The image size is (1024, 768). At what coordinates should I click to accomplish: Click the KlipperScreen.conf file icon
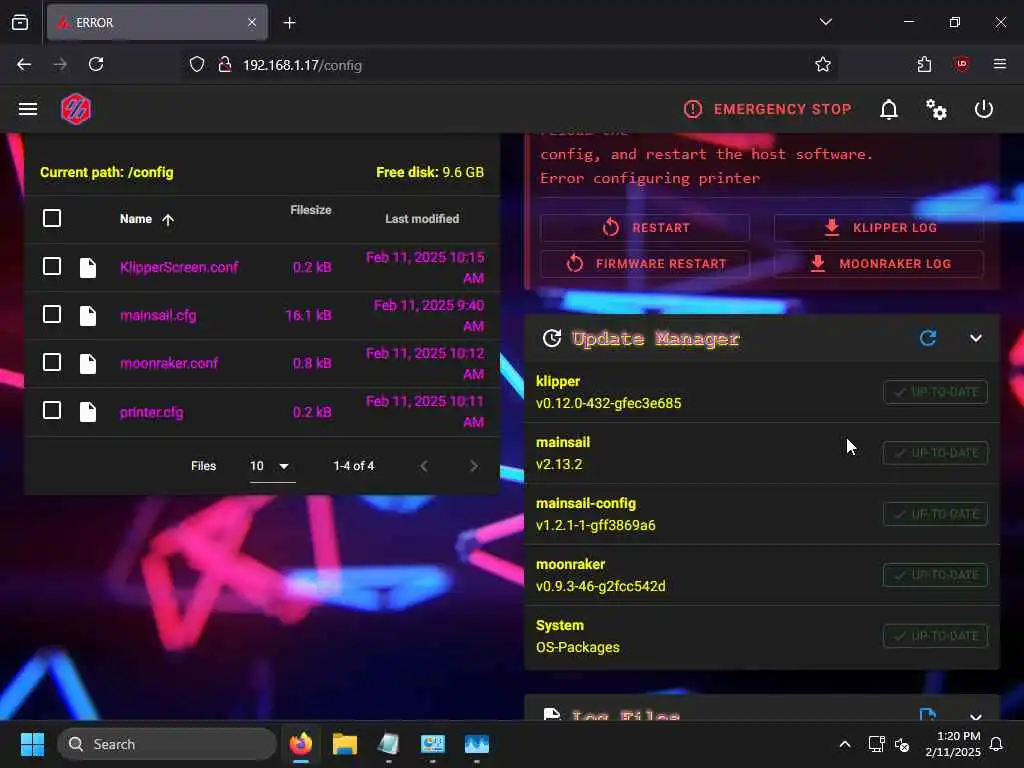pyautogui.click(x=88, y=268)
